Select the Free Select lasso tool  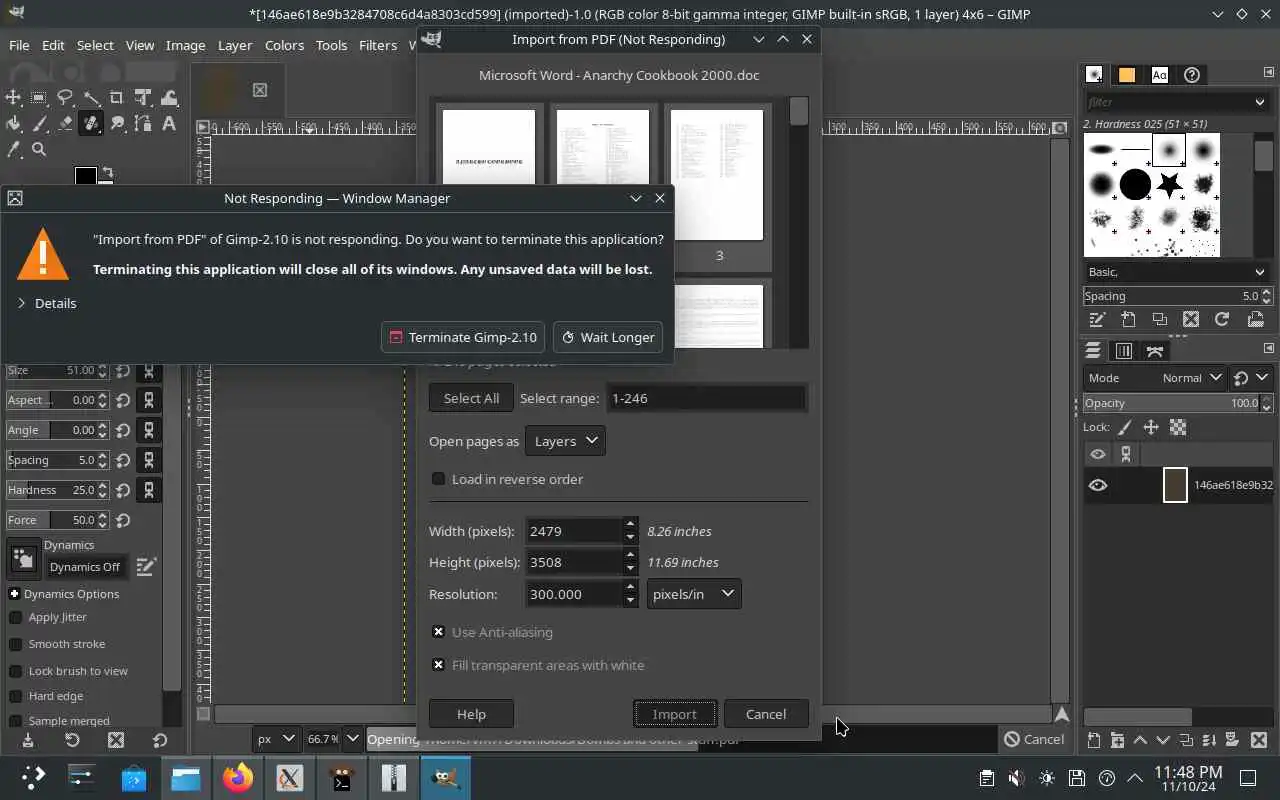(x=65, y=97)
